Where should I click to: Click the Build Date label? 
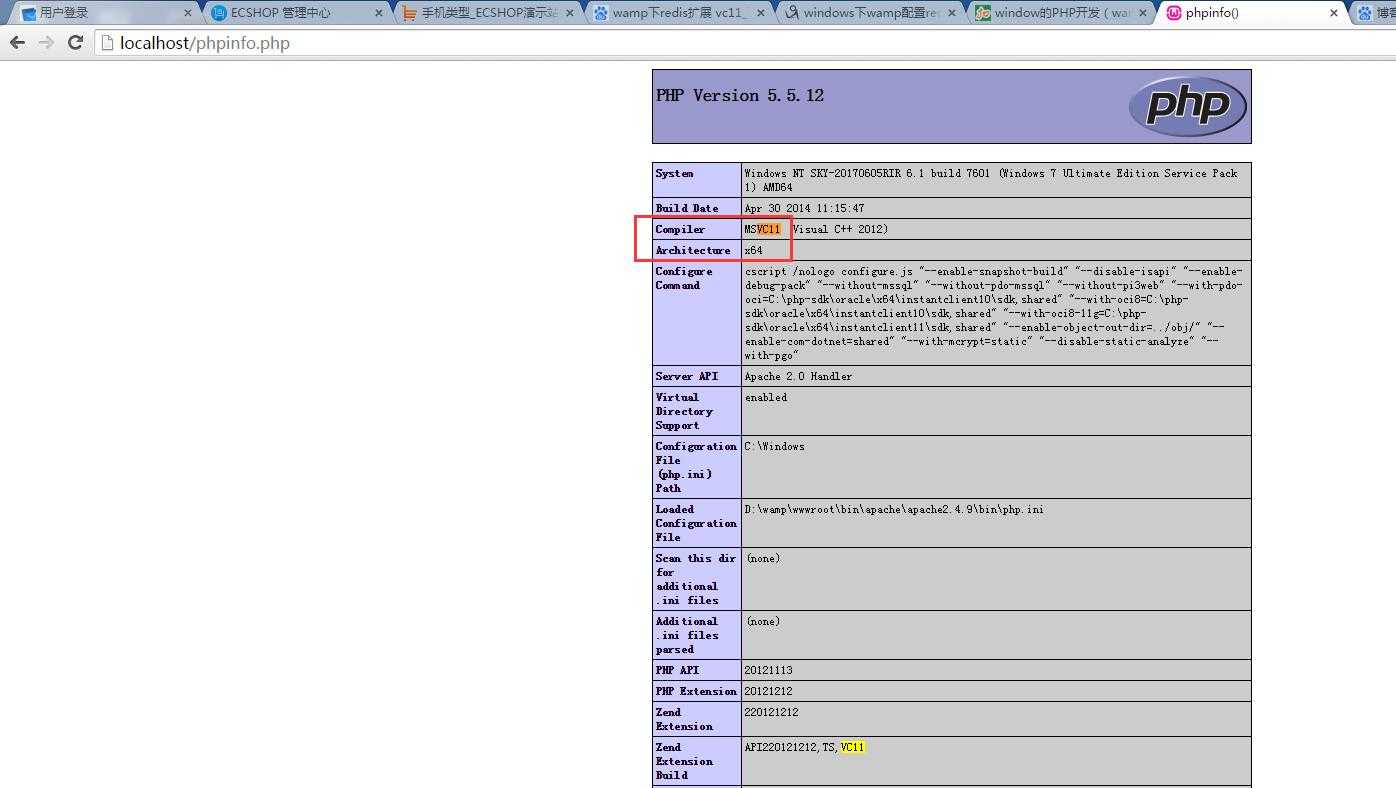[687, 209]
